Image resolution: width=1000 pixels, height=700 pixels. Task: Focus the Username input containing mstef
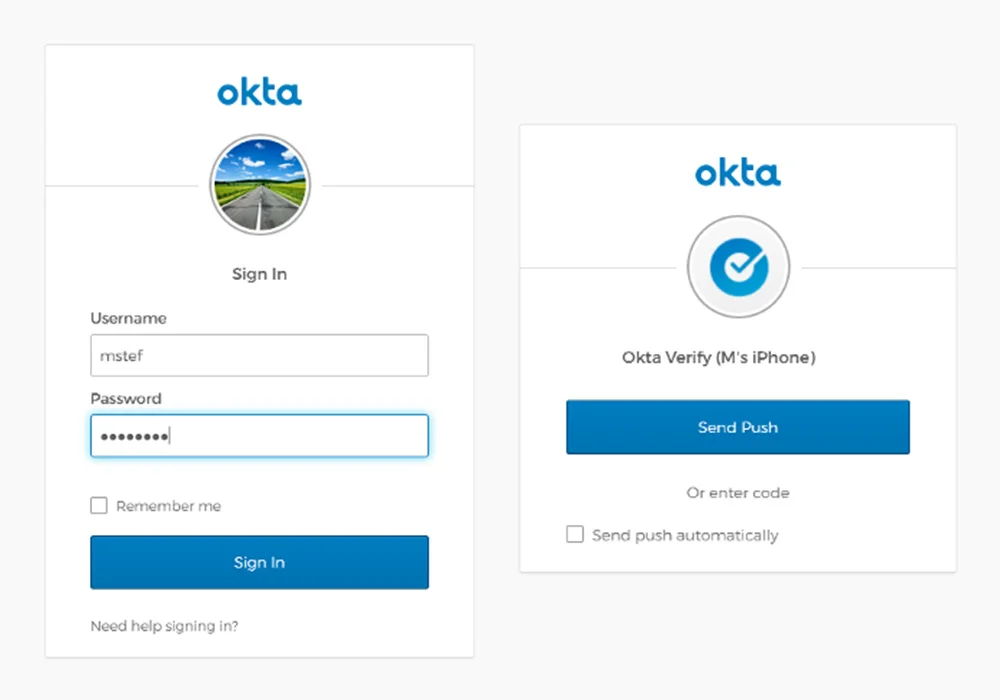pyautogui.click(x=259, y=355)
